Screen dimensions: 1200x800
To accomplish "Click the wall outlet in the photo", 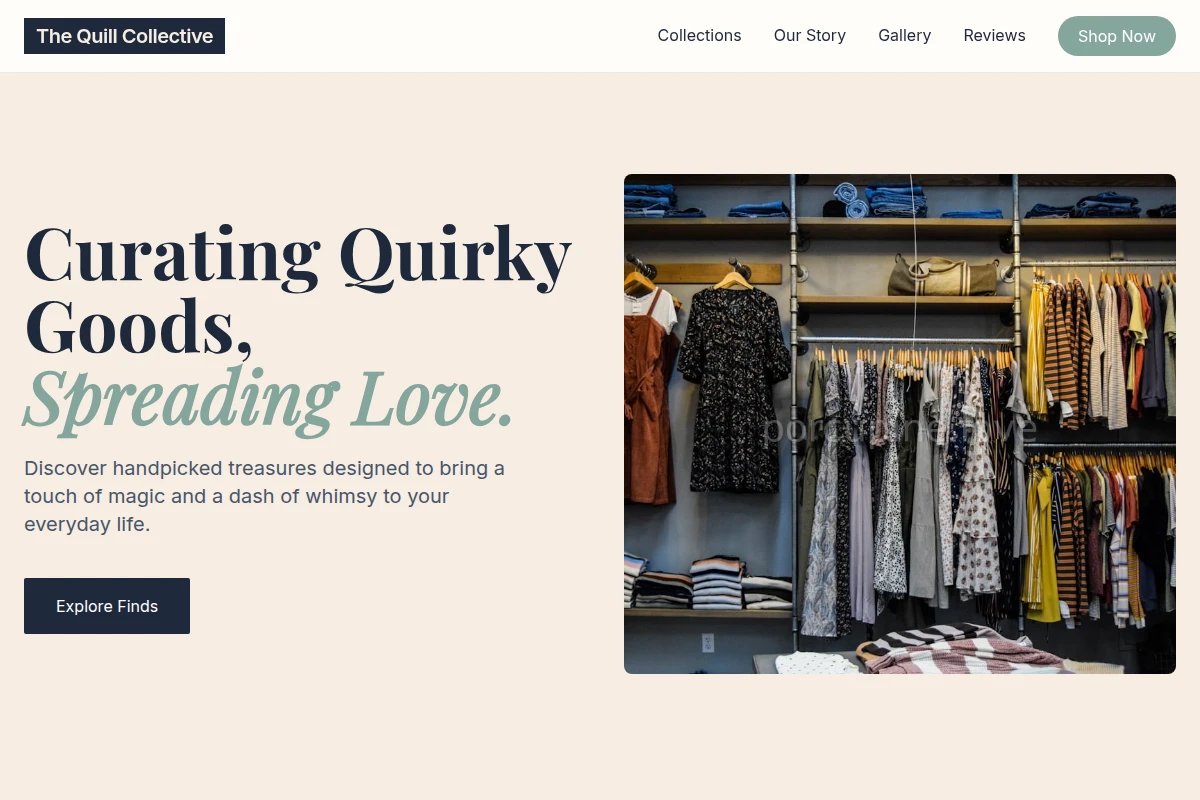I will tap(708, 643).
